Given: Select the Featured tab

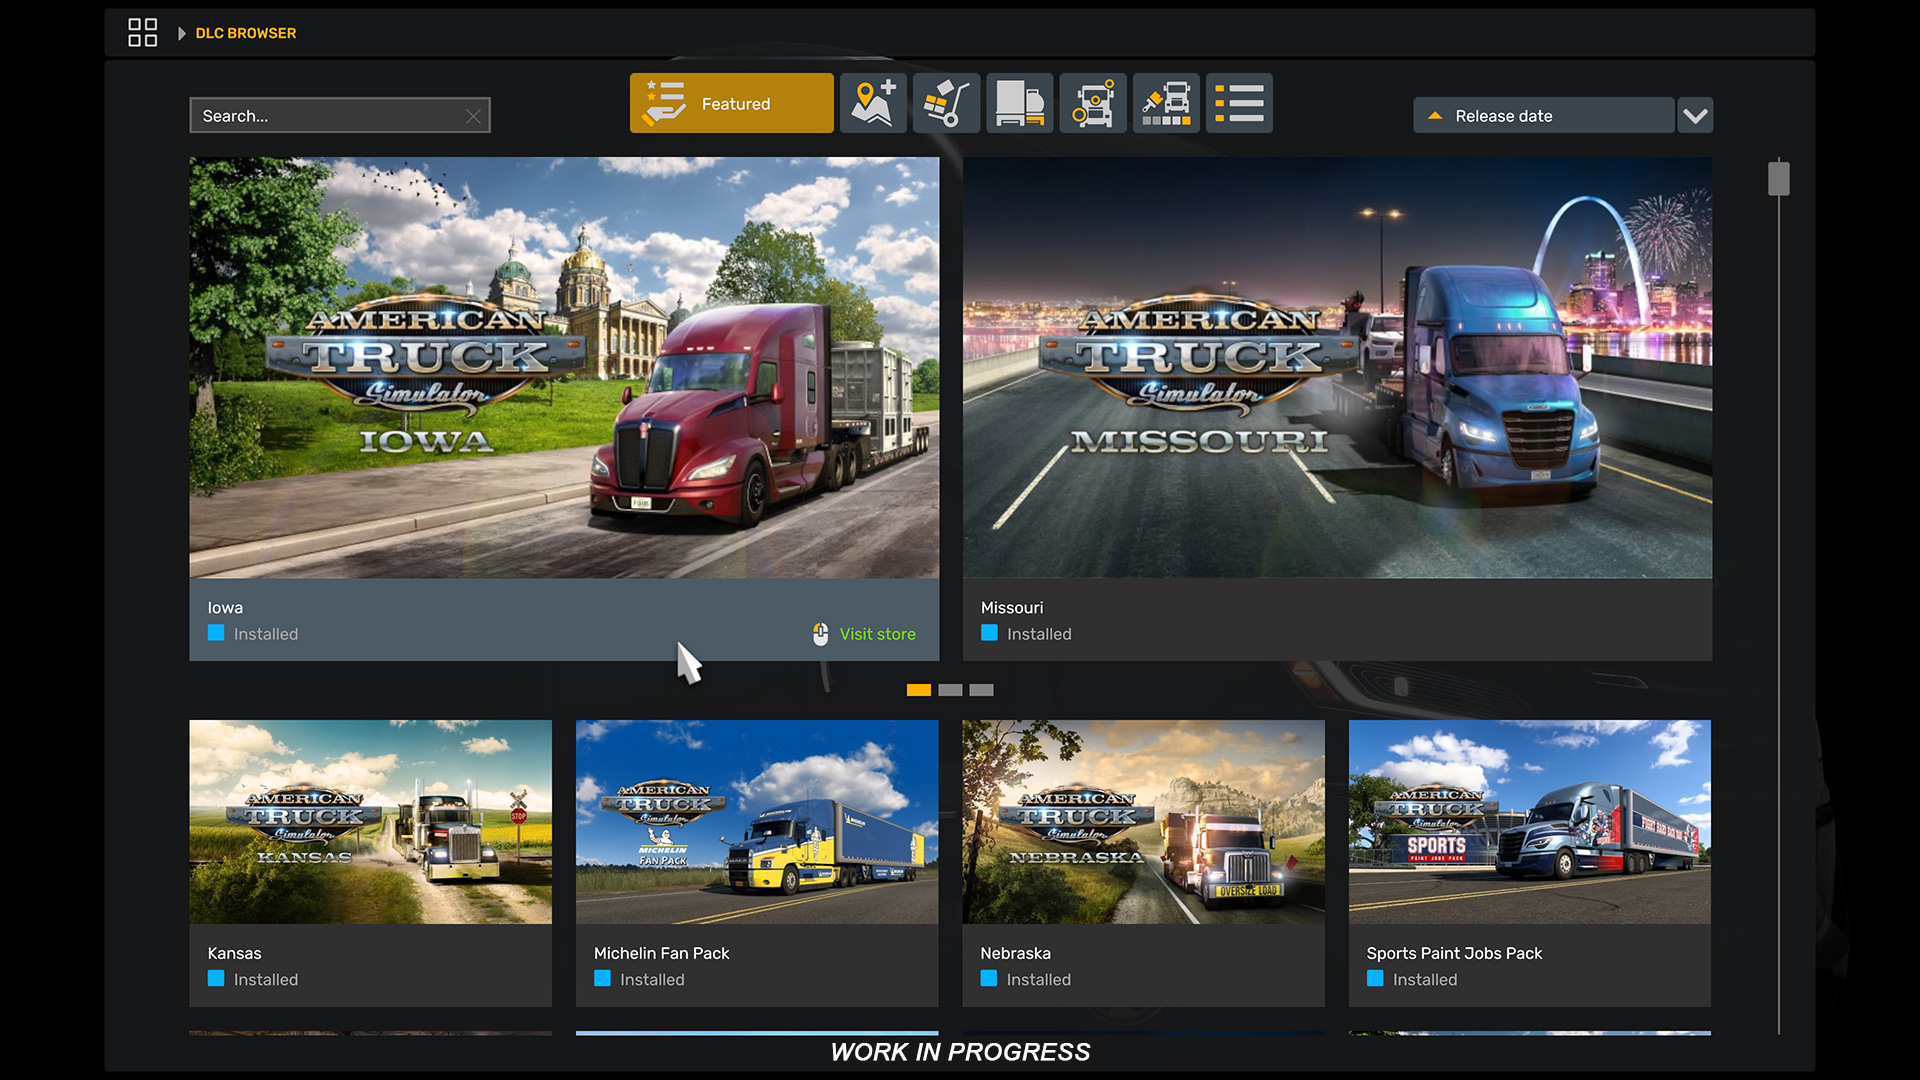Looking at the screenshot, I should coord(731,103).
